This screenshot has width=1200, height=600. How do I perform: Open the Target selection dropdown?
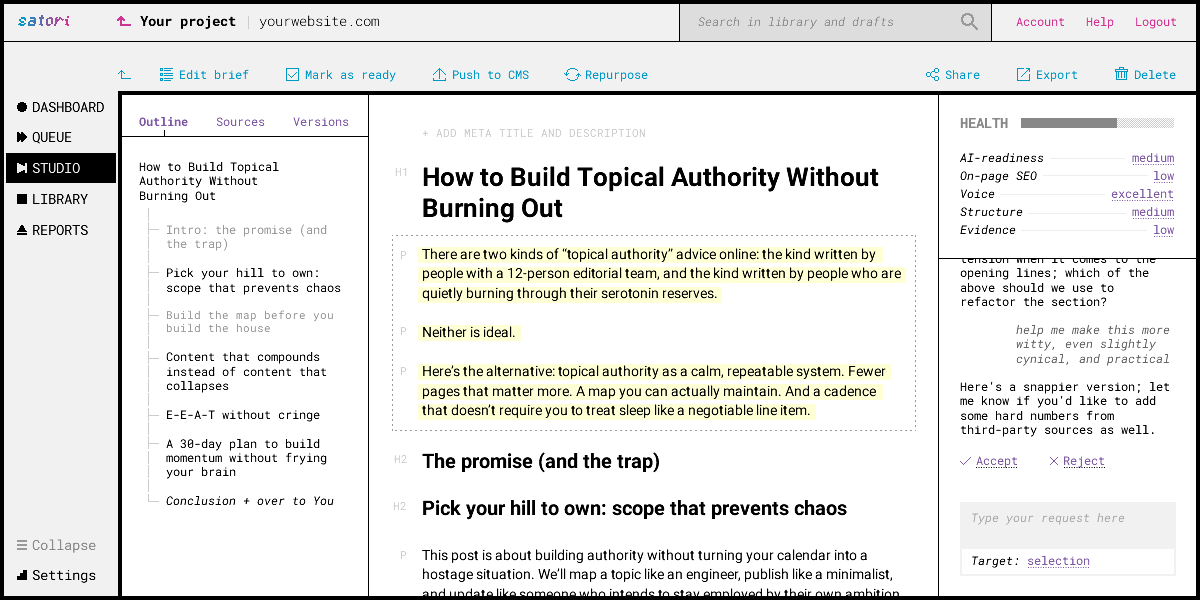pyautogui.click(x=1058, y=561)
